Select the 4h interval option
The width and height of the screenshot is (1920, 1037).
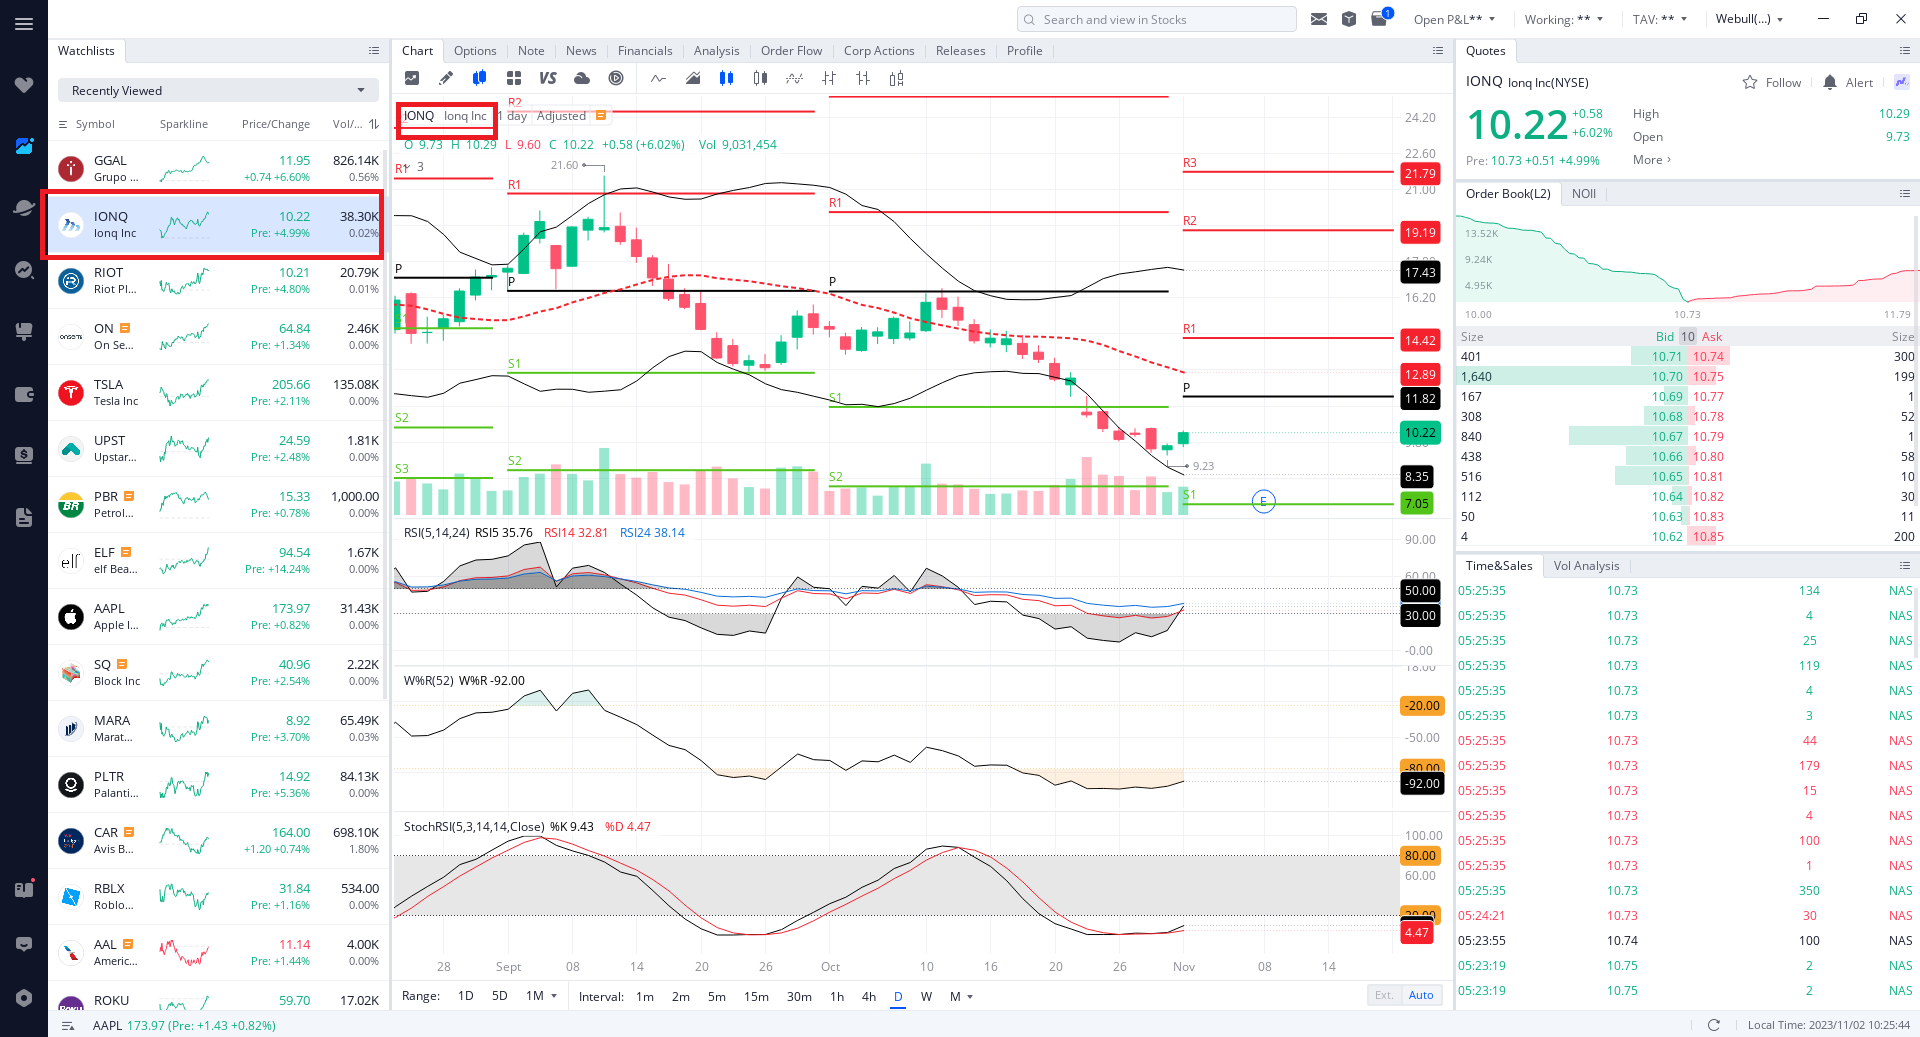point(869,996)
